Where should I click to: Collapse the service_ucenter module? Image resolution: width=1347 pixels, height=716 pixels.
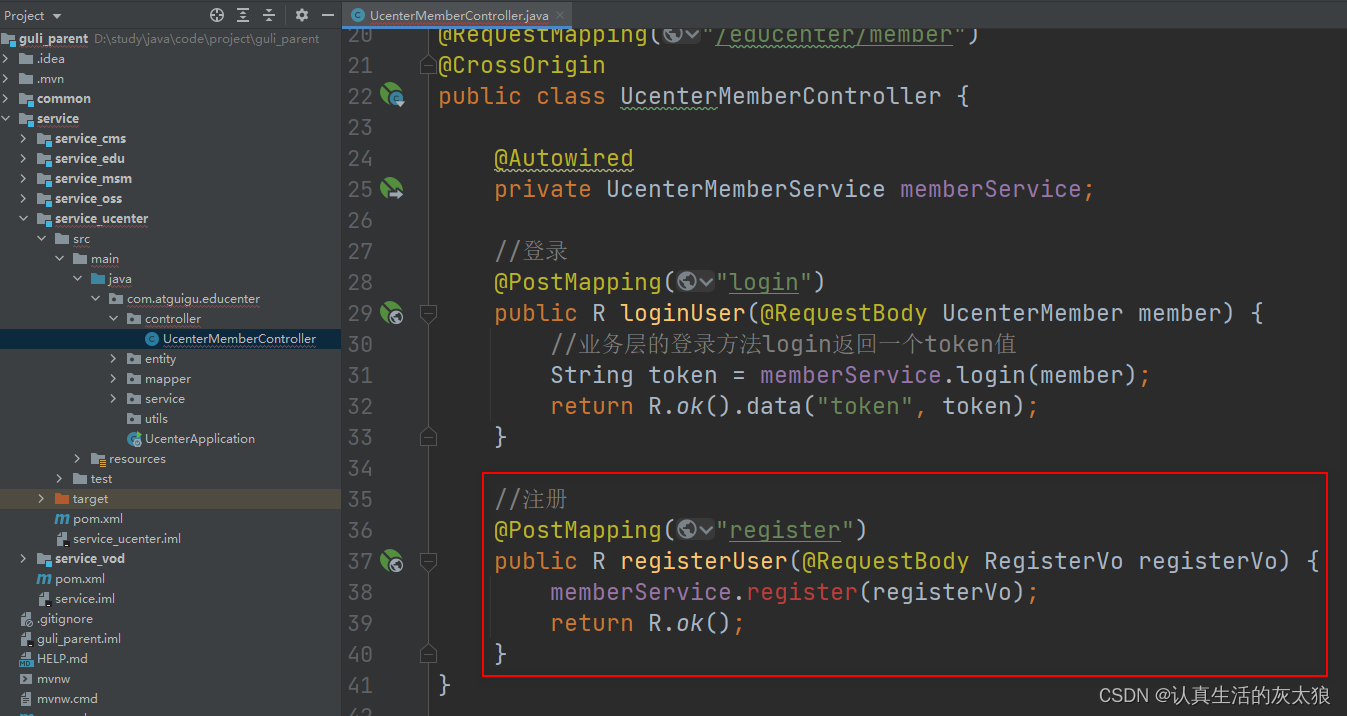click(x=25, y=219)
